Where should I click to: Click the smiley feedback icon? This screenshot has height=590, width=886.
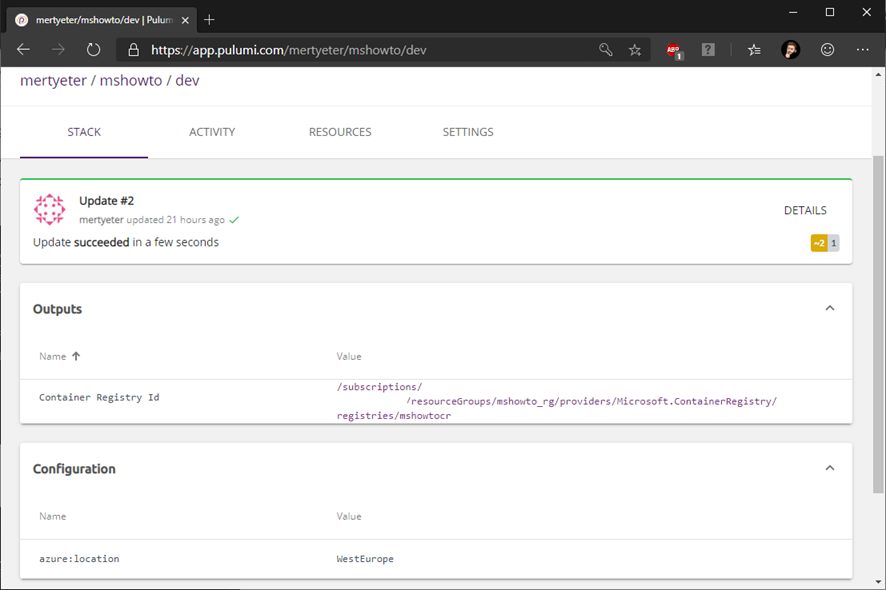(827, 50)
